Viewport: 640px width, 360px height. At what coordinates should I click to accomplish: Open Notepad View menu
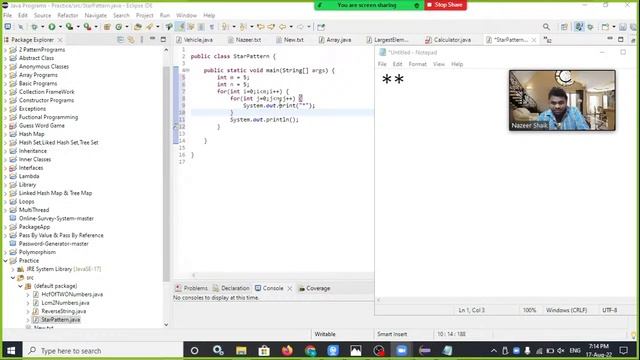439,64
